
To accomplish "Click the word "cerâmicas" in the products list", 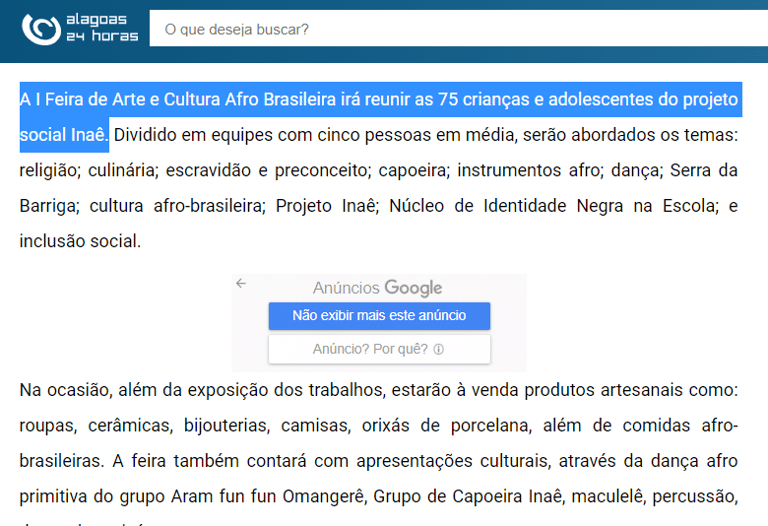I will (126, 425).
